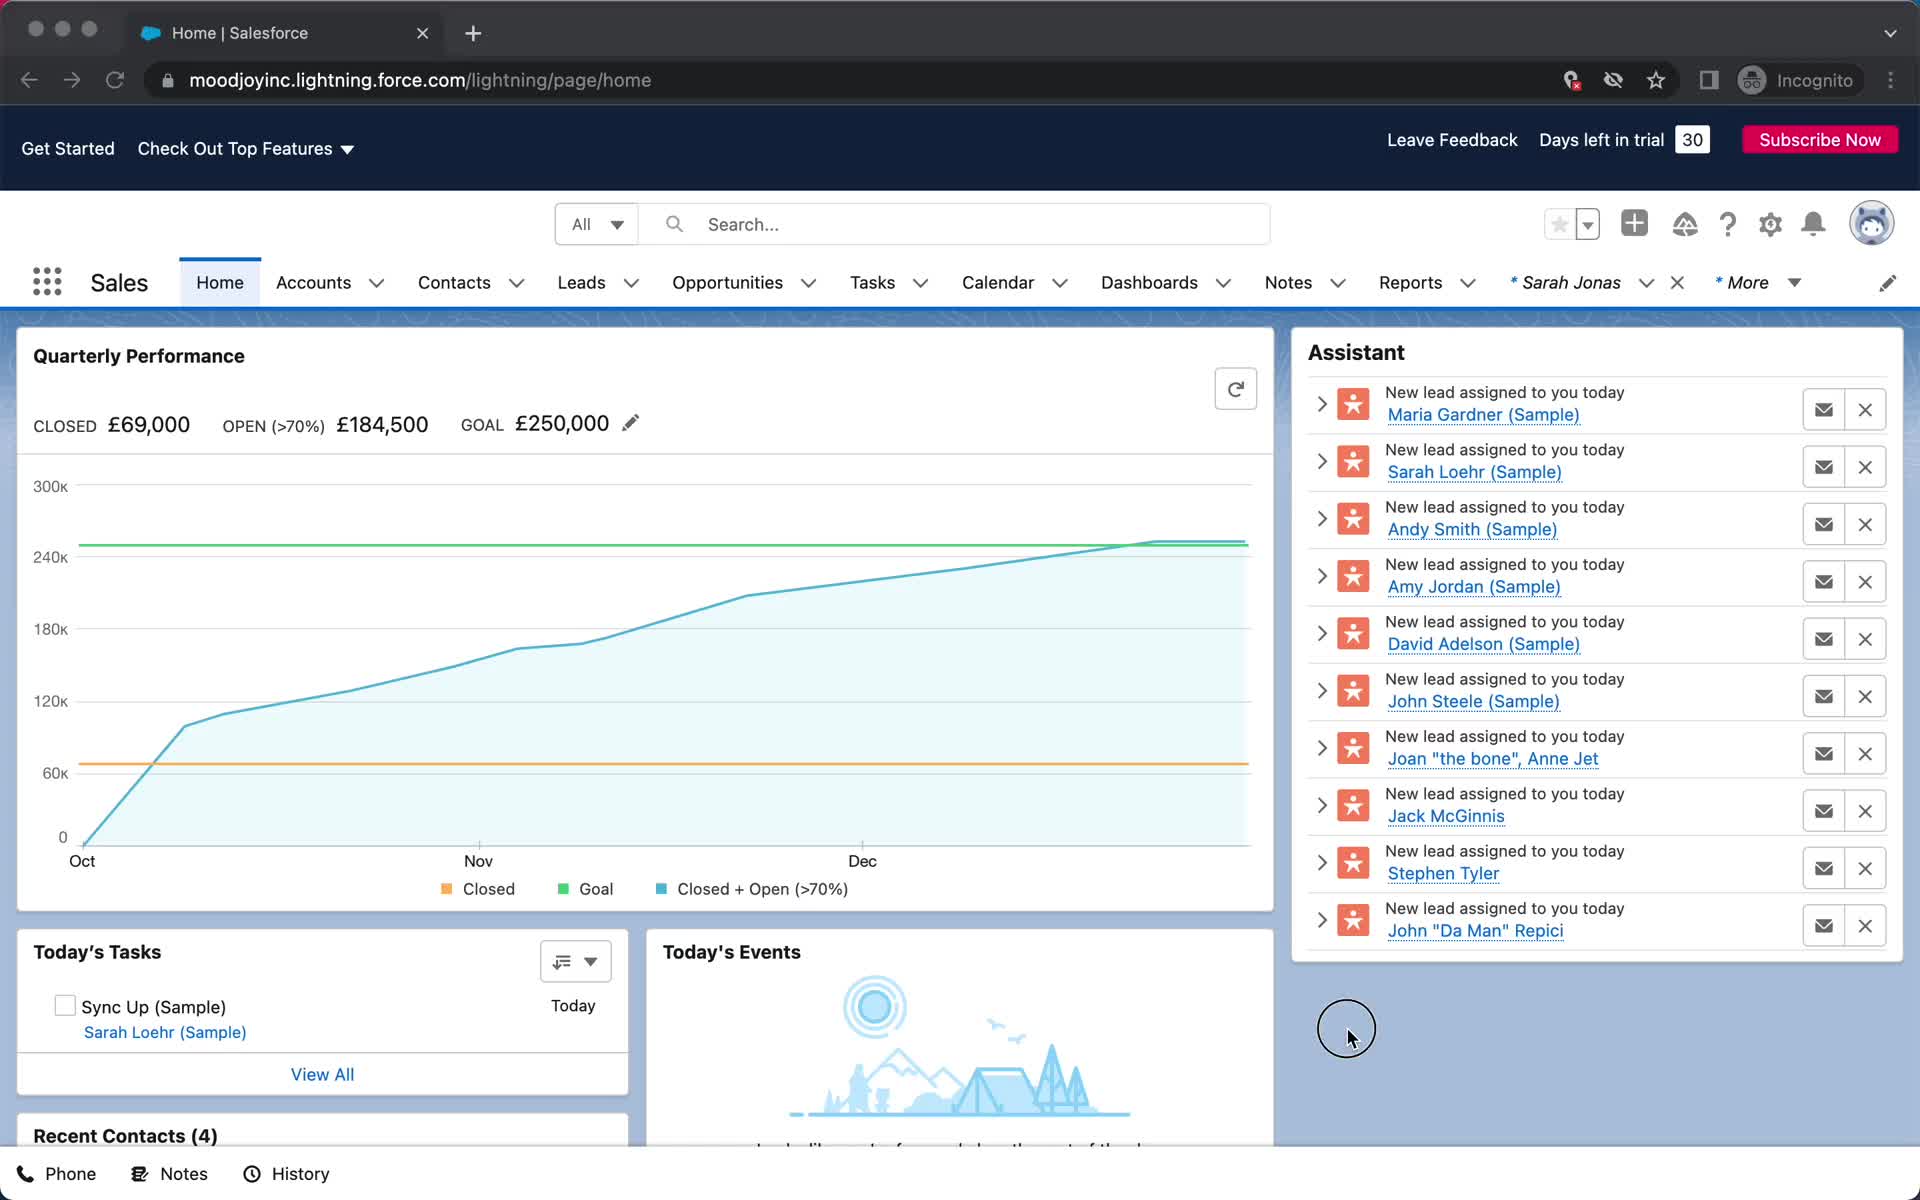This screenshot has width=1920, height=1200.
Task: Open the History utility item
Action: [x=286, y=1174]
